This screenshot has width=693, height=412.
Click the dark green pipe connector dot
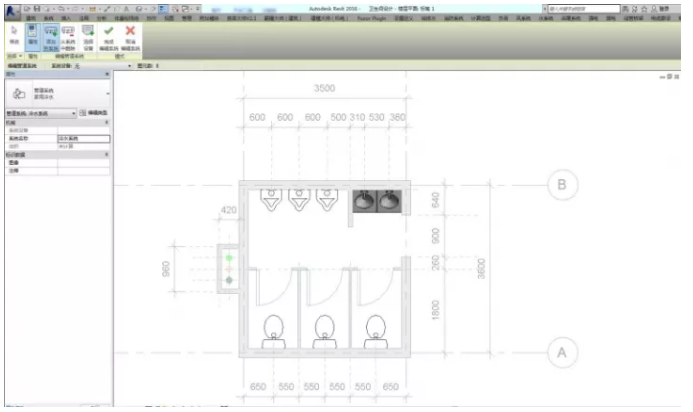pyautogui.click(x=229, y=280)
